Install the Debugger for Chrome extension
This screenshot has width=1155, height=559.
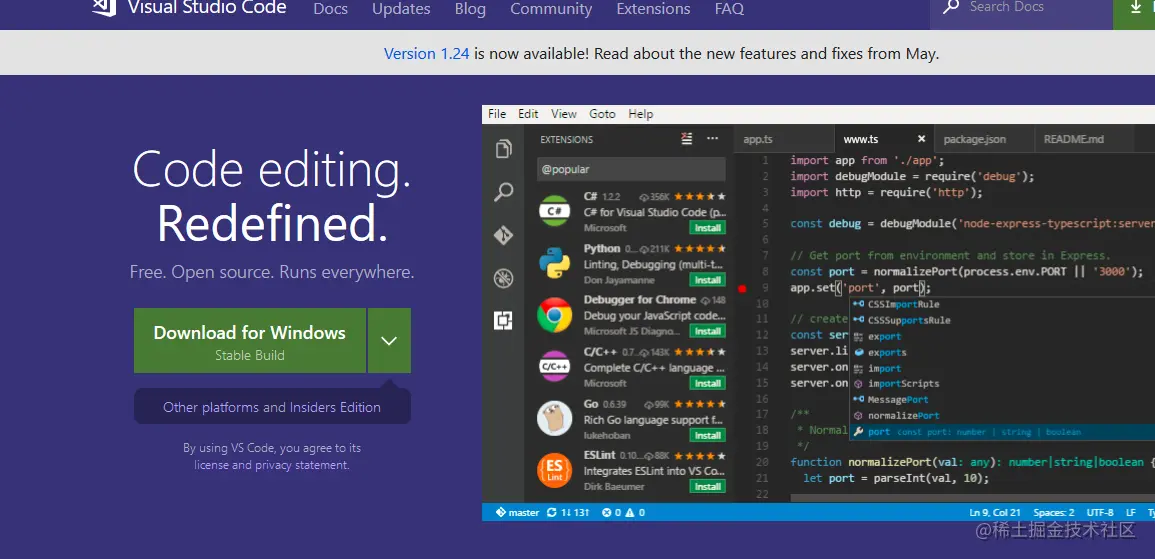pyautogui.click(x=708, y=331)
